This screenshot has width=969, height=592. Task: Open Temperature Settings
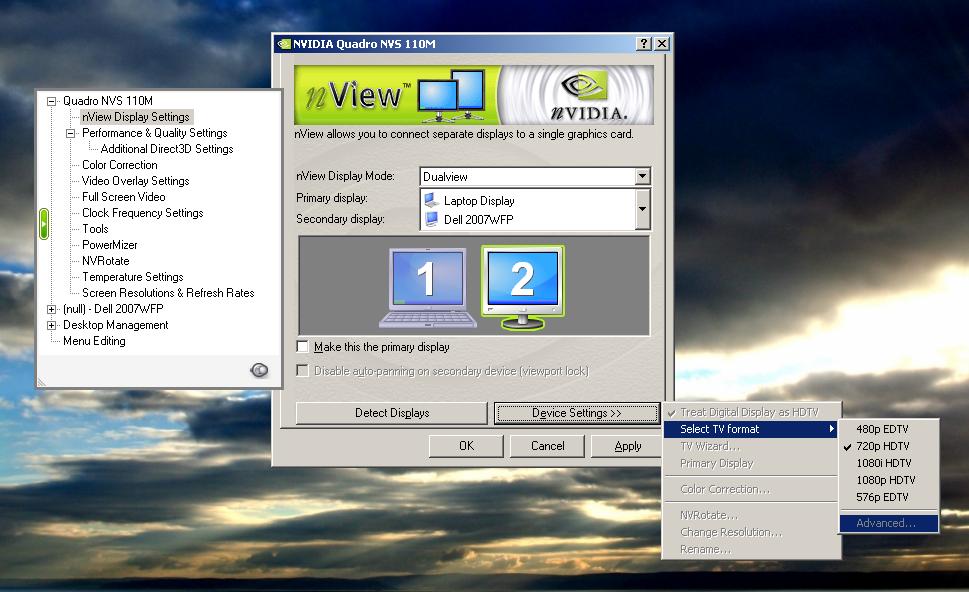pyautogui.click(x=133, y=277)
